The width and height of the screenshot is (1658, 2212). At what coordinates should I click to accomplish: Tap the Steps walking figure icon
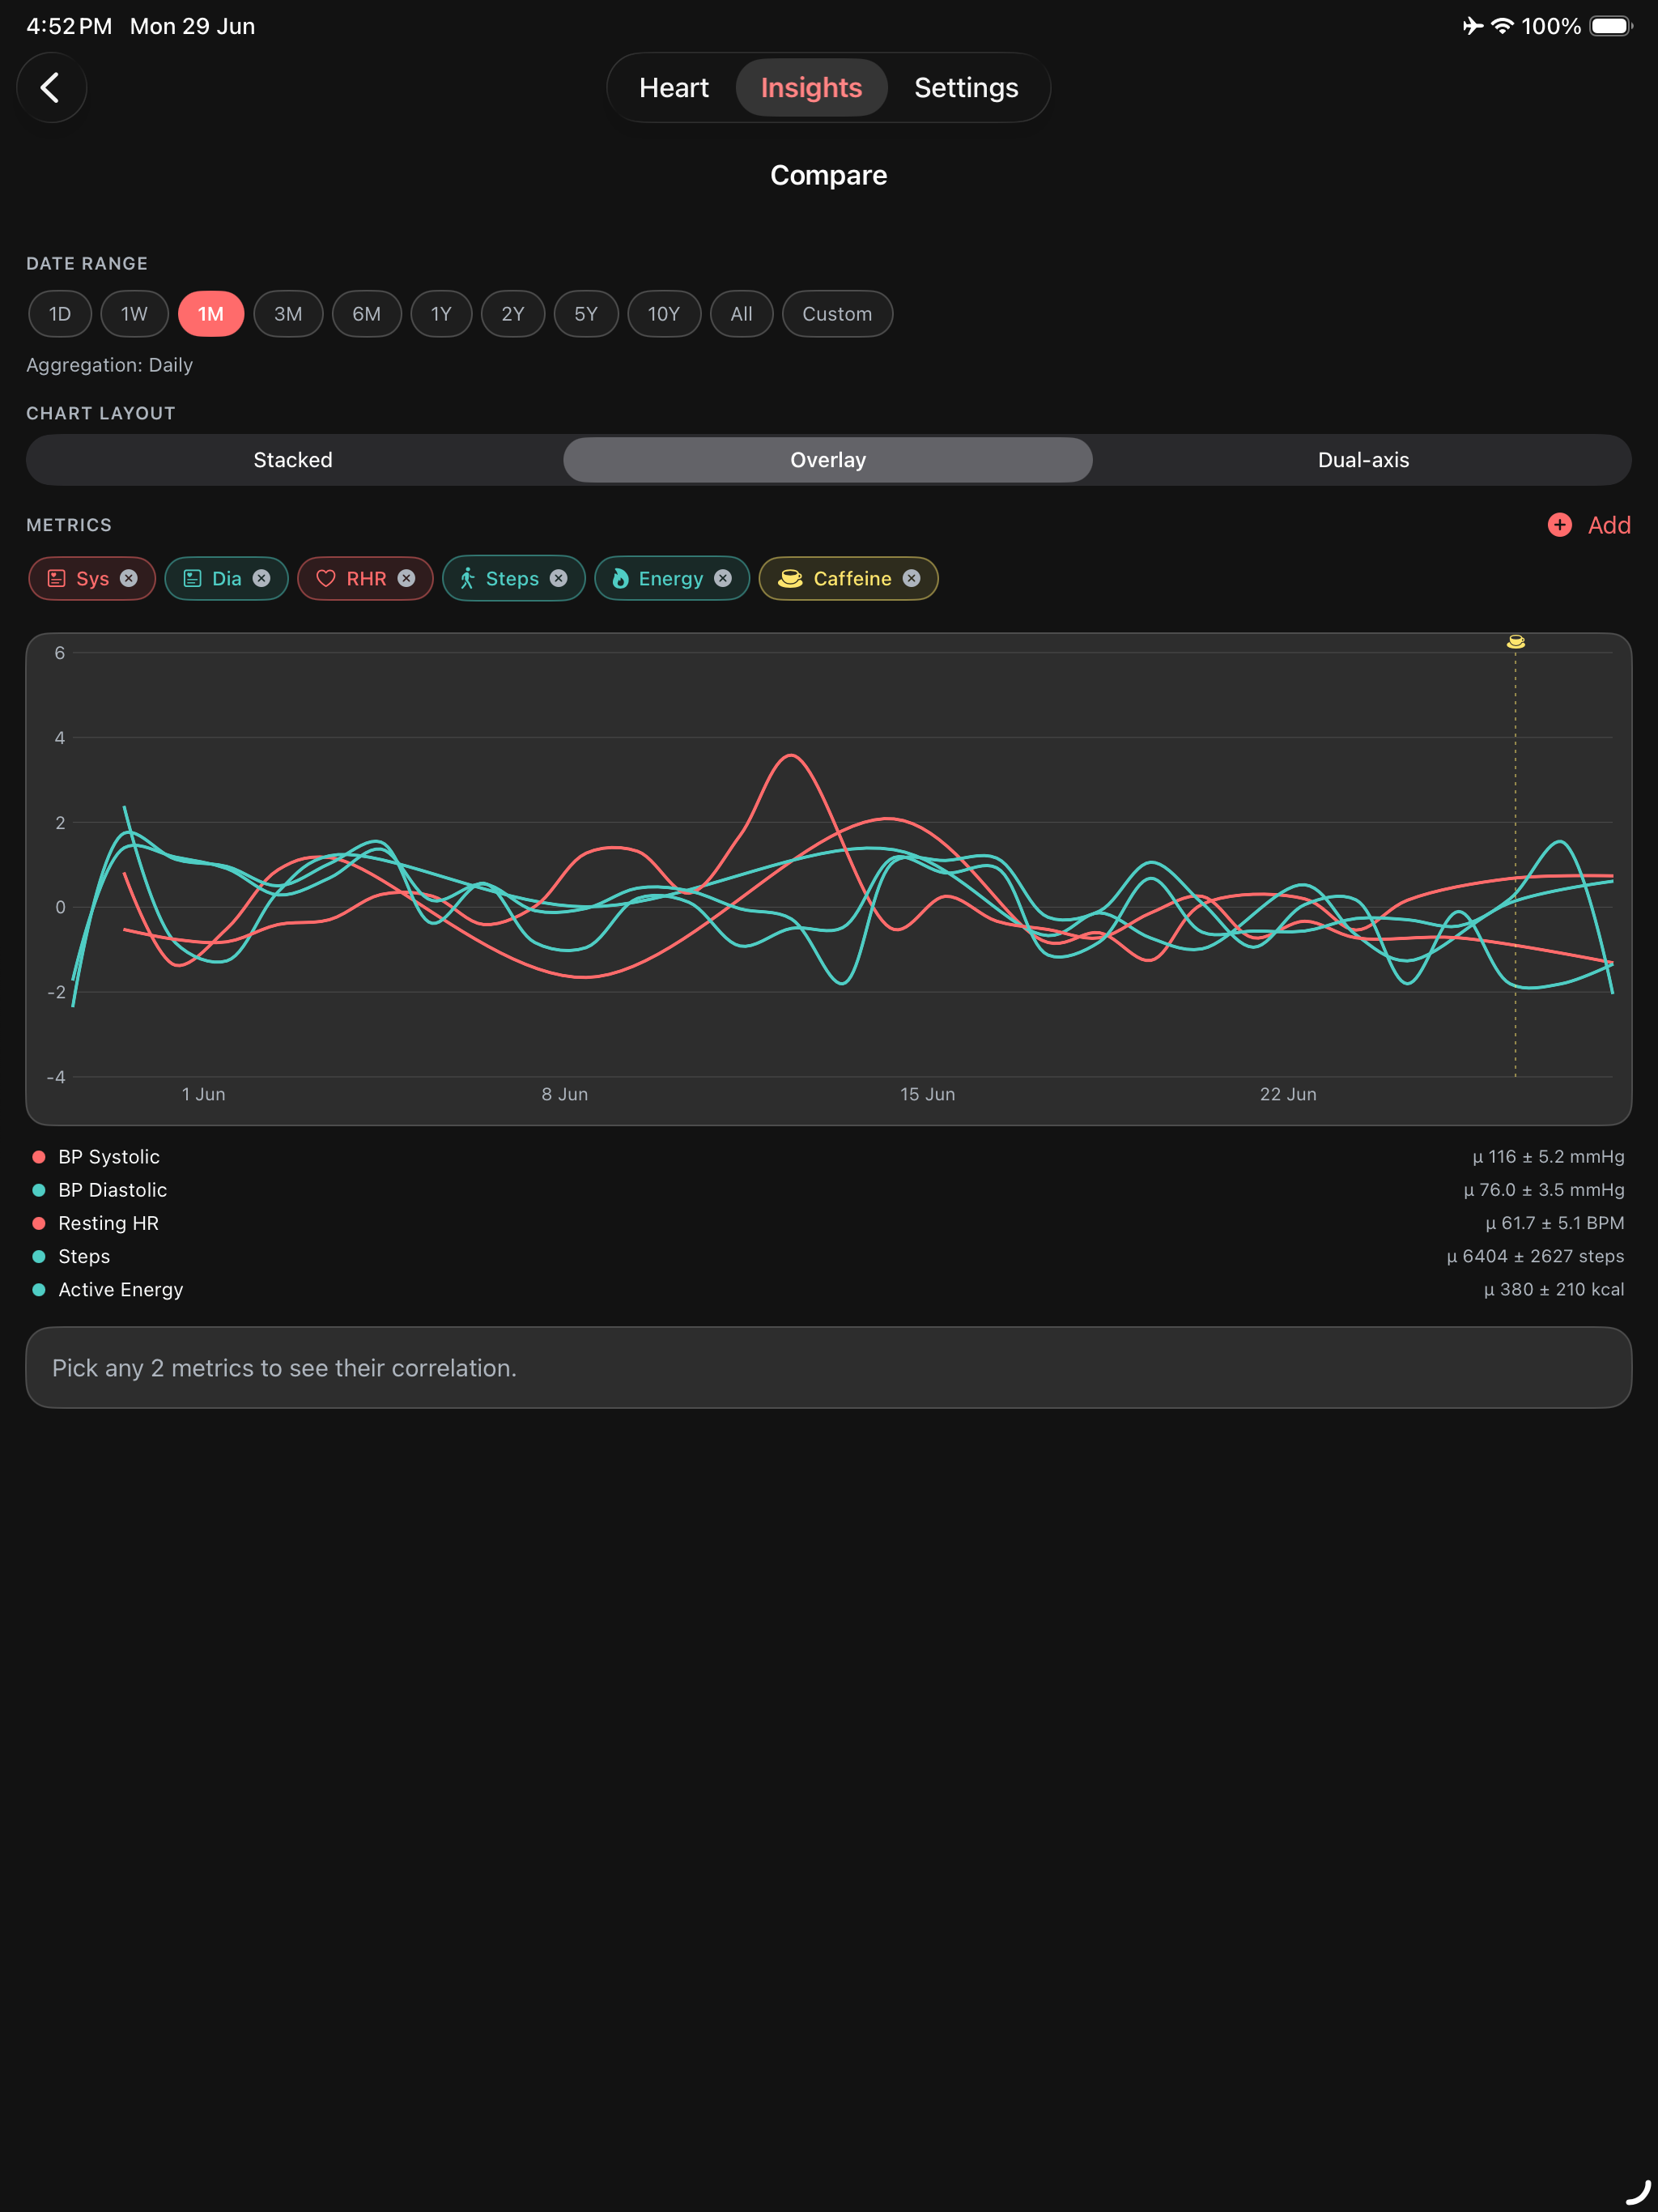(467, 578)
